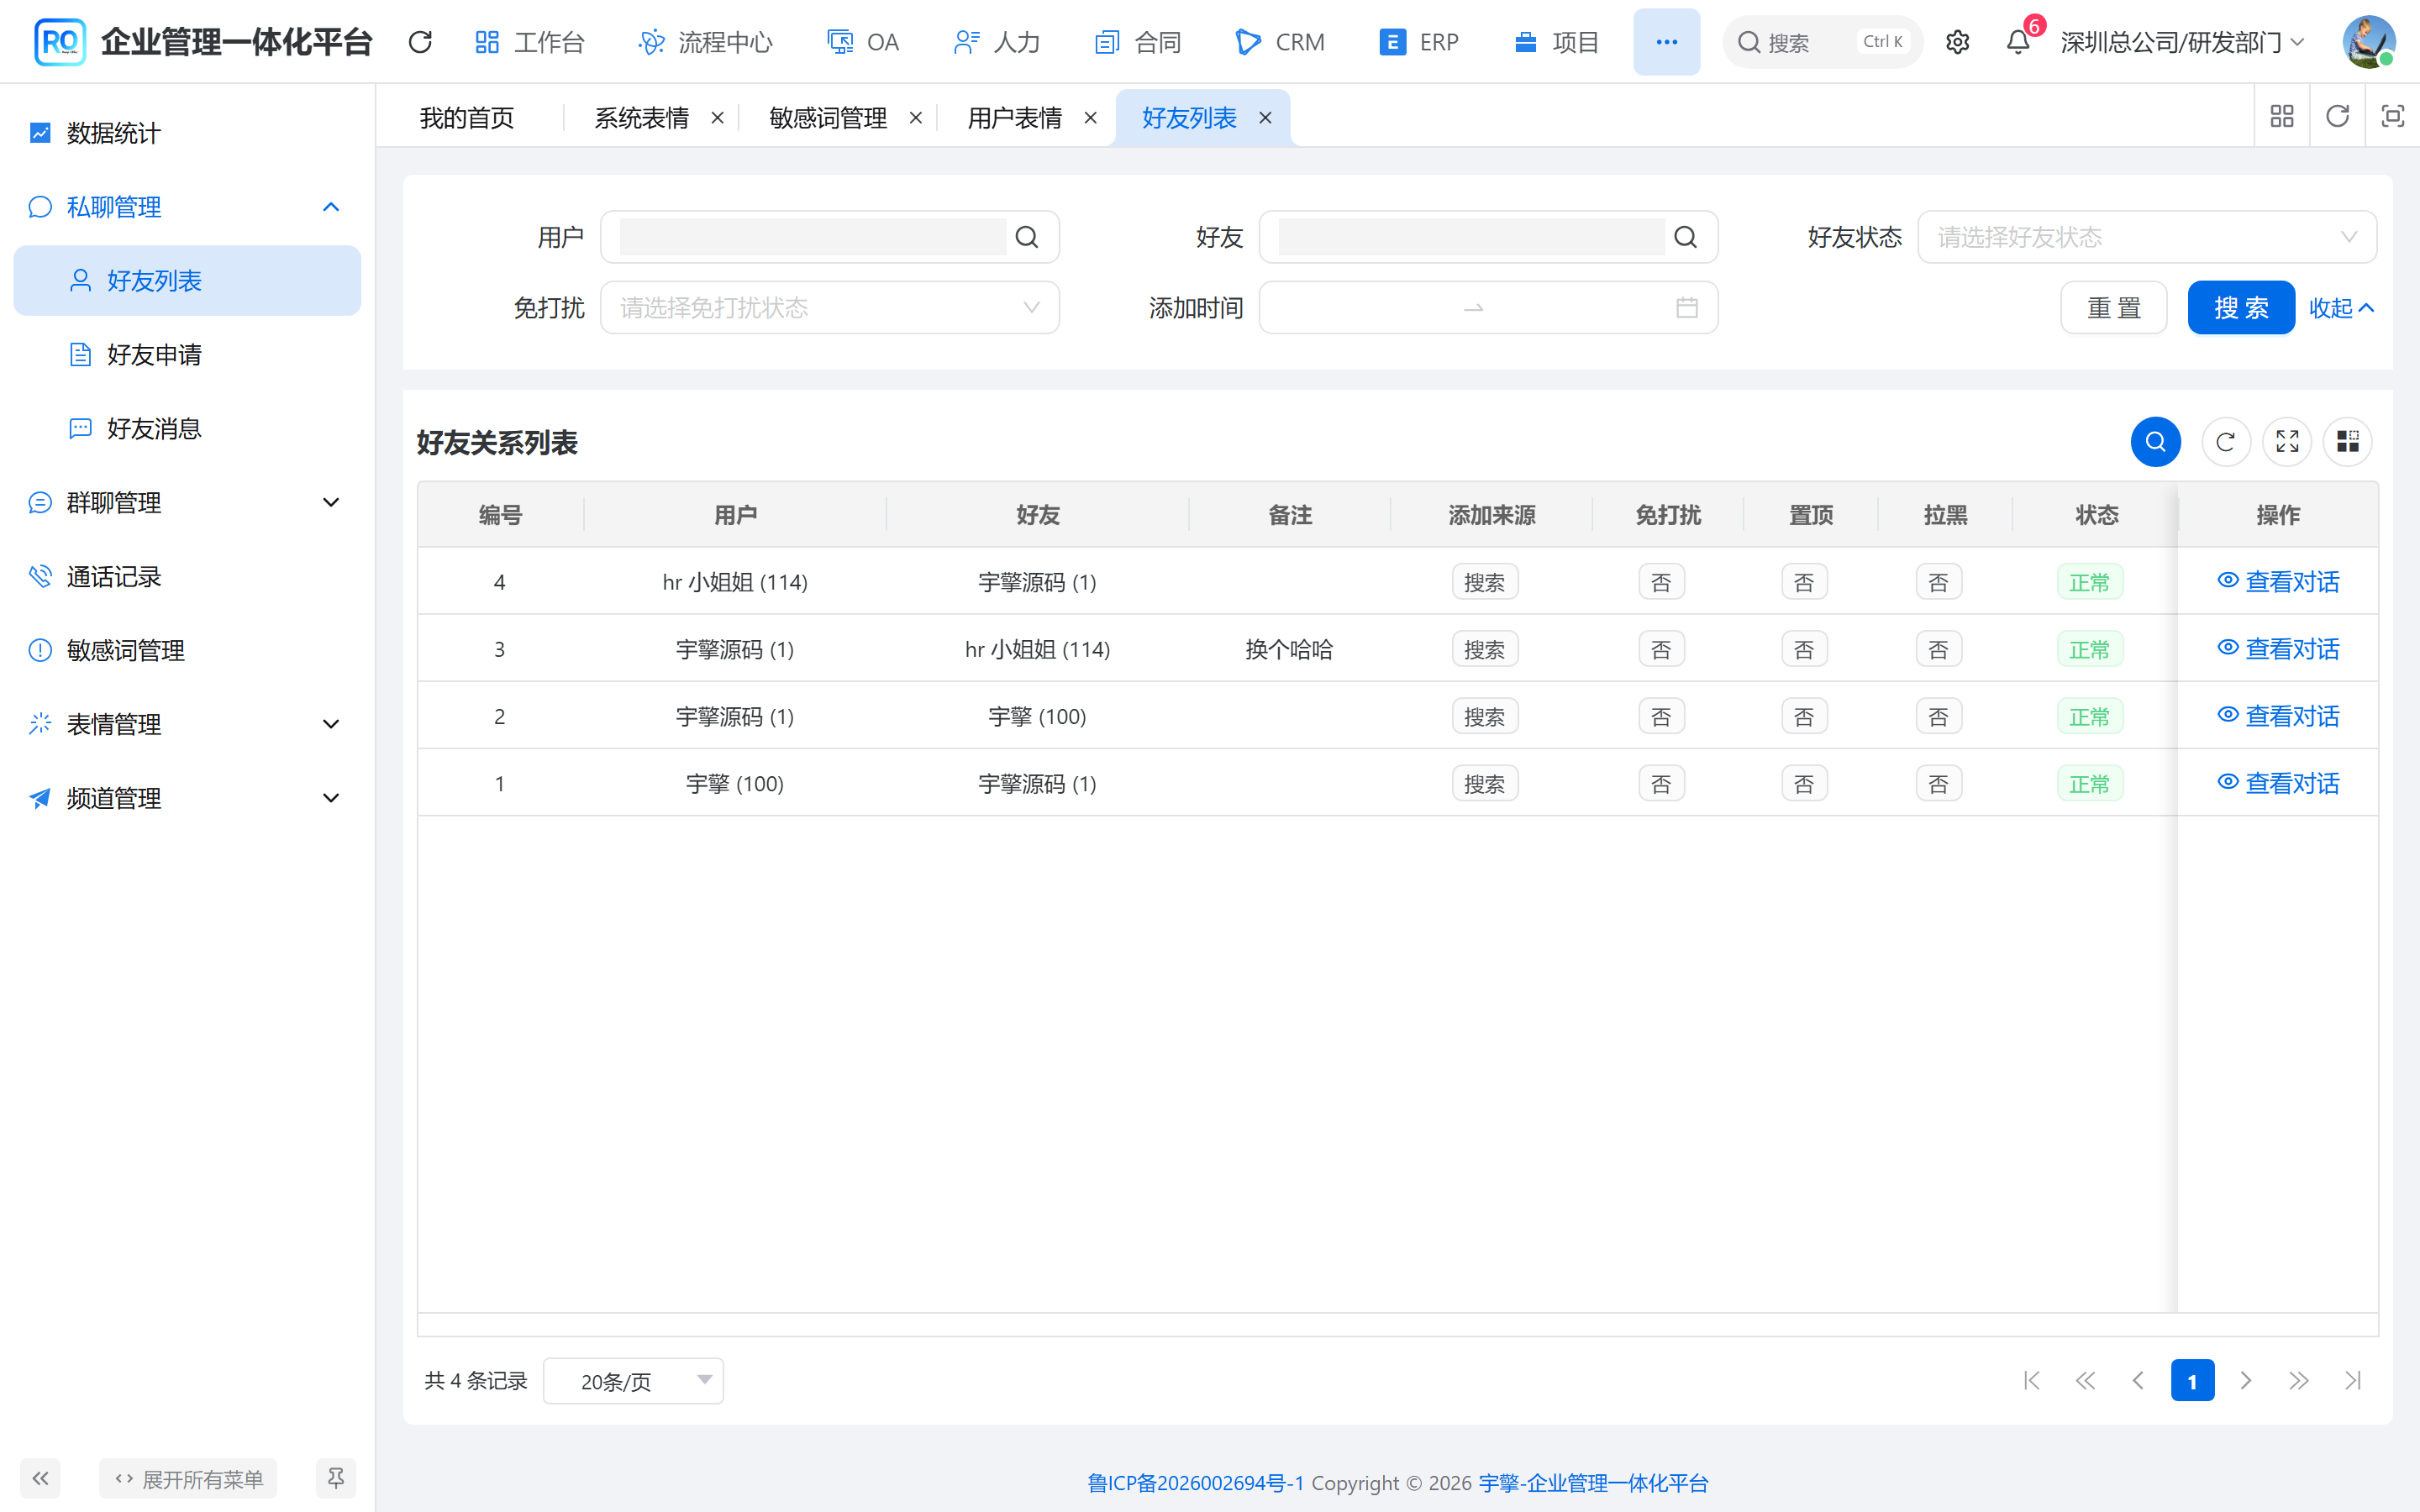2420x1512 pixels.
Task: Click the tab grid layout icon
Action: [x=2282, y=117]
